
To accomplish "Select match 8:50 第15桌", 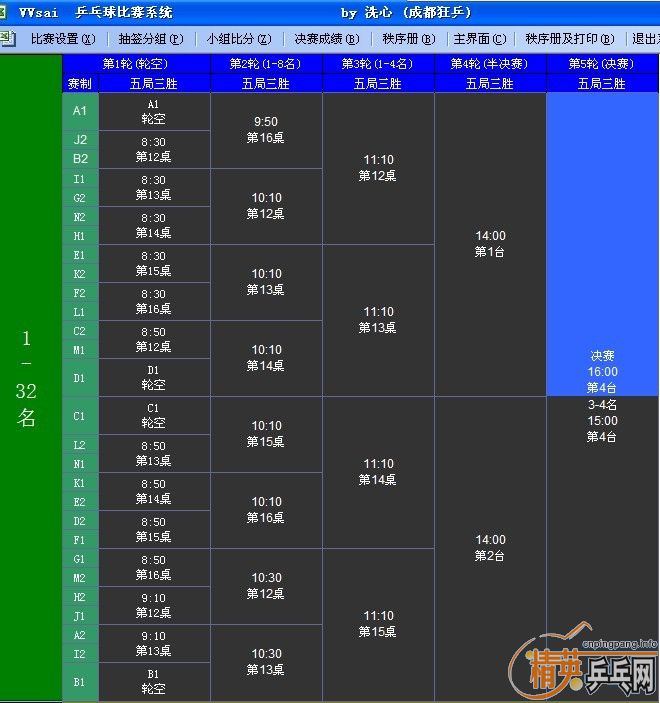I will 154,529.
